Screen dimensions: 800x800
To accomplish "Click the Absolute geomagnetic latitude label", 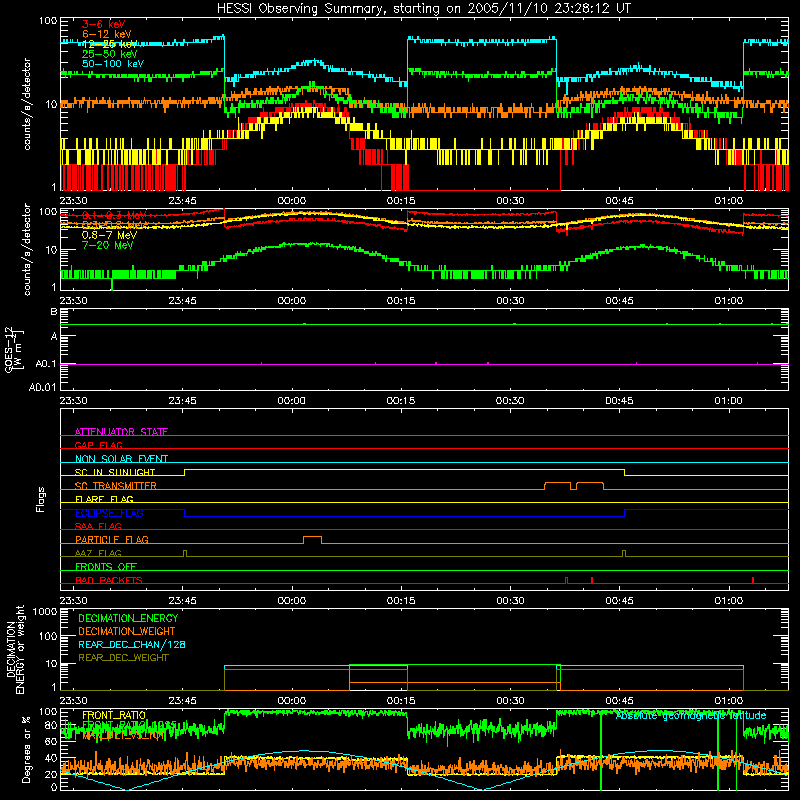I will 691,716.
